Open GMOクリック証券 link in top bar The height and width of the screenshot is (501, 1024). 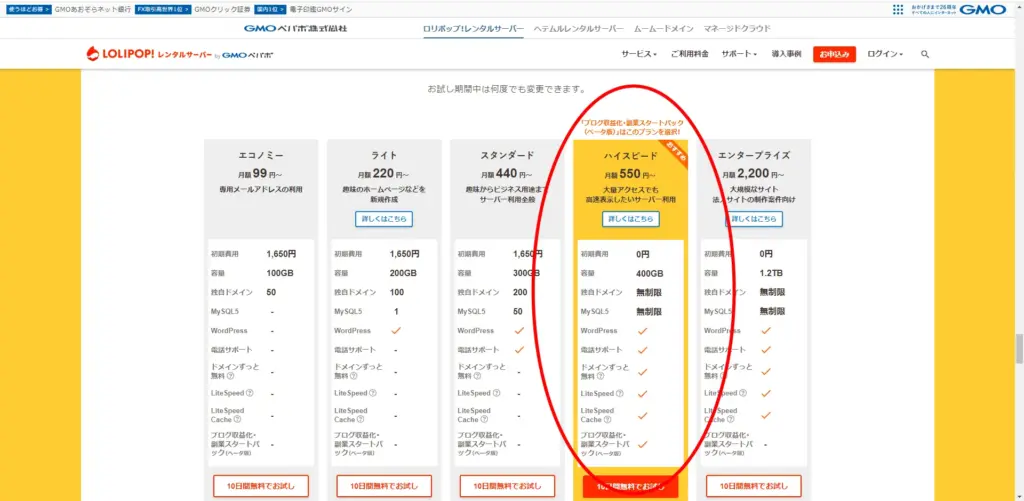222,10
